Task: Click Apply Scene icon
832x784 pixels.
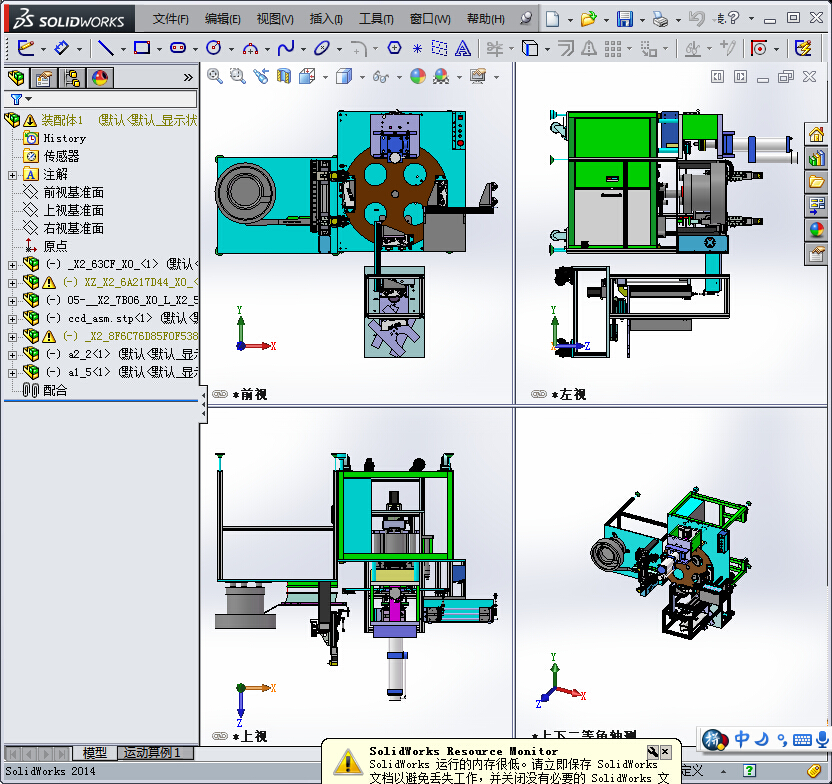Action: pos(441,76)
